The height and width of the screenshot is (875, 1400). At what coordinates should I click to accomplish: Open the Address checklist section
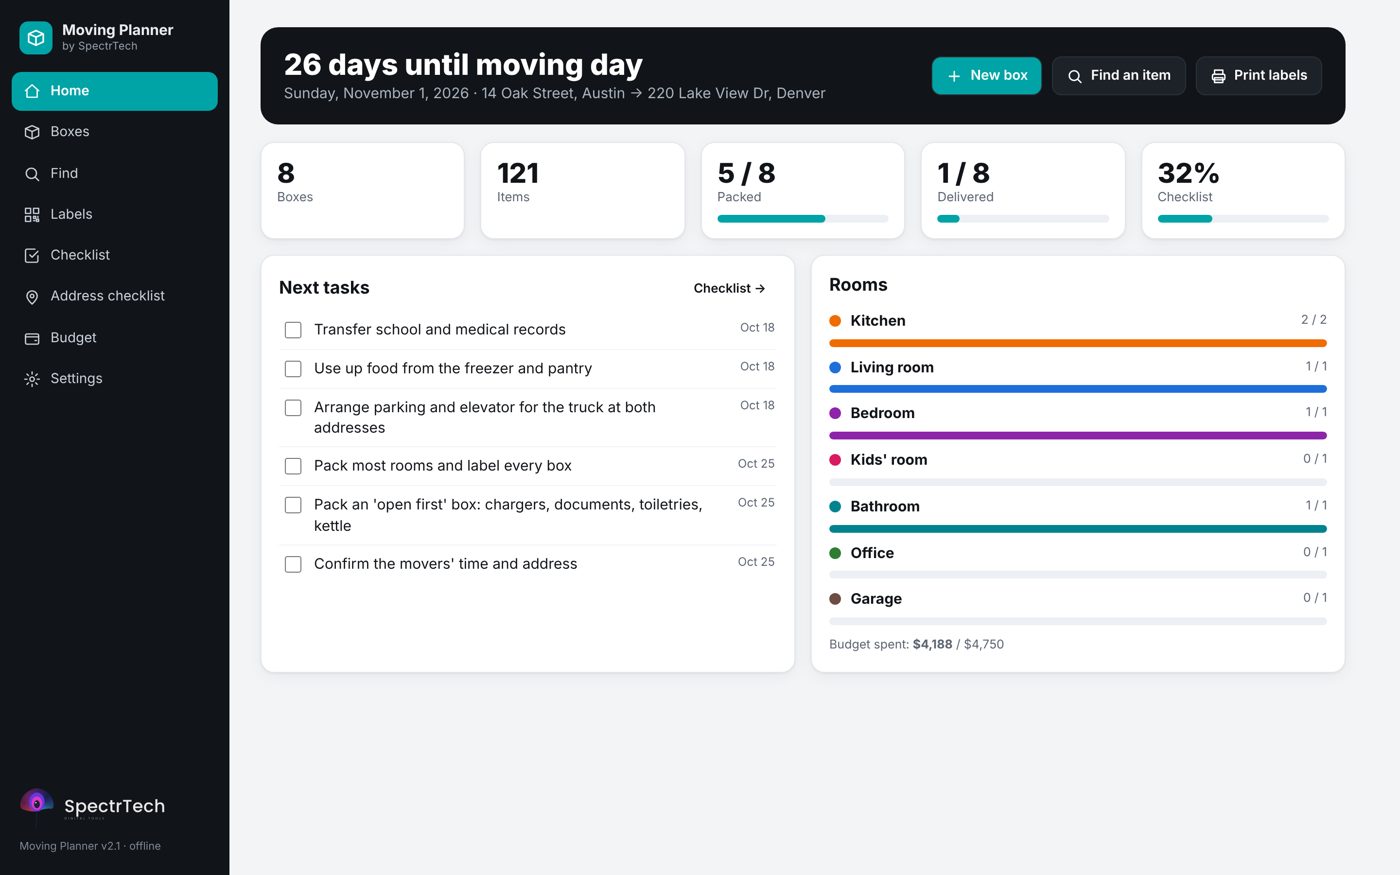(x=114, y=297)
